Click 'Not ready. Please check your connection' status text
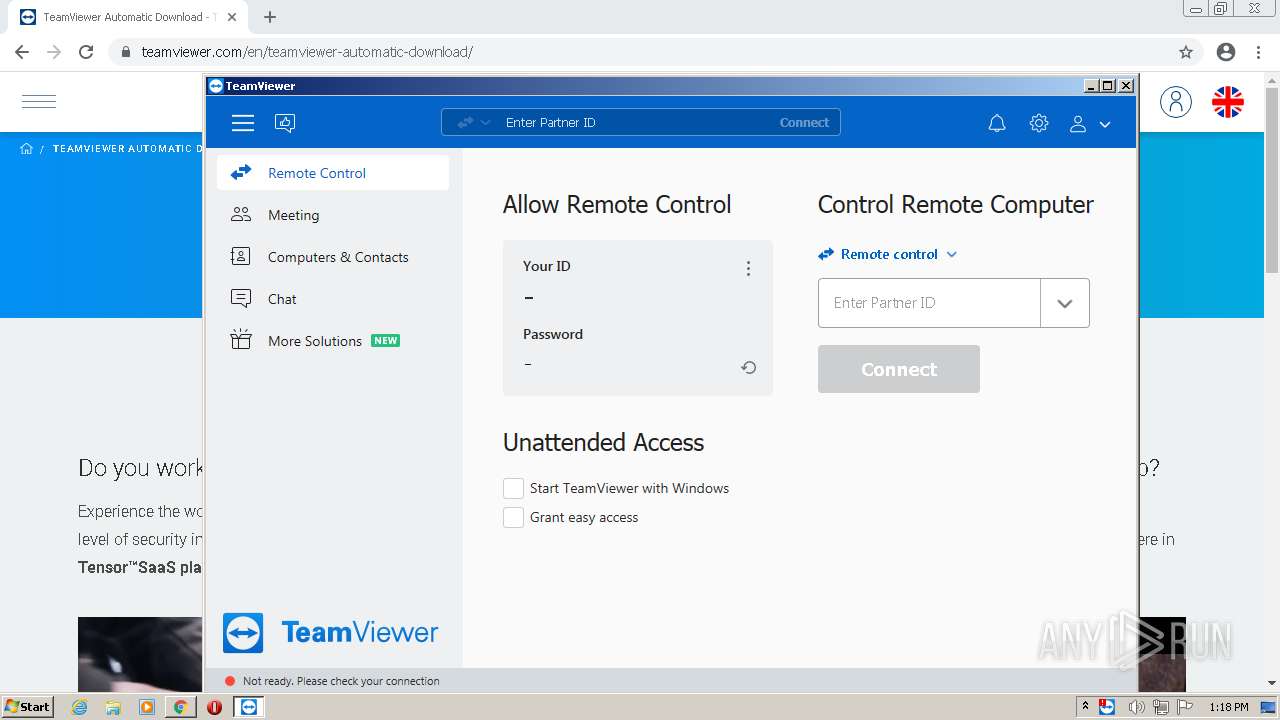The image size is (1280, 720). pyautogui.click(x=341, y=681)
